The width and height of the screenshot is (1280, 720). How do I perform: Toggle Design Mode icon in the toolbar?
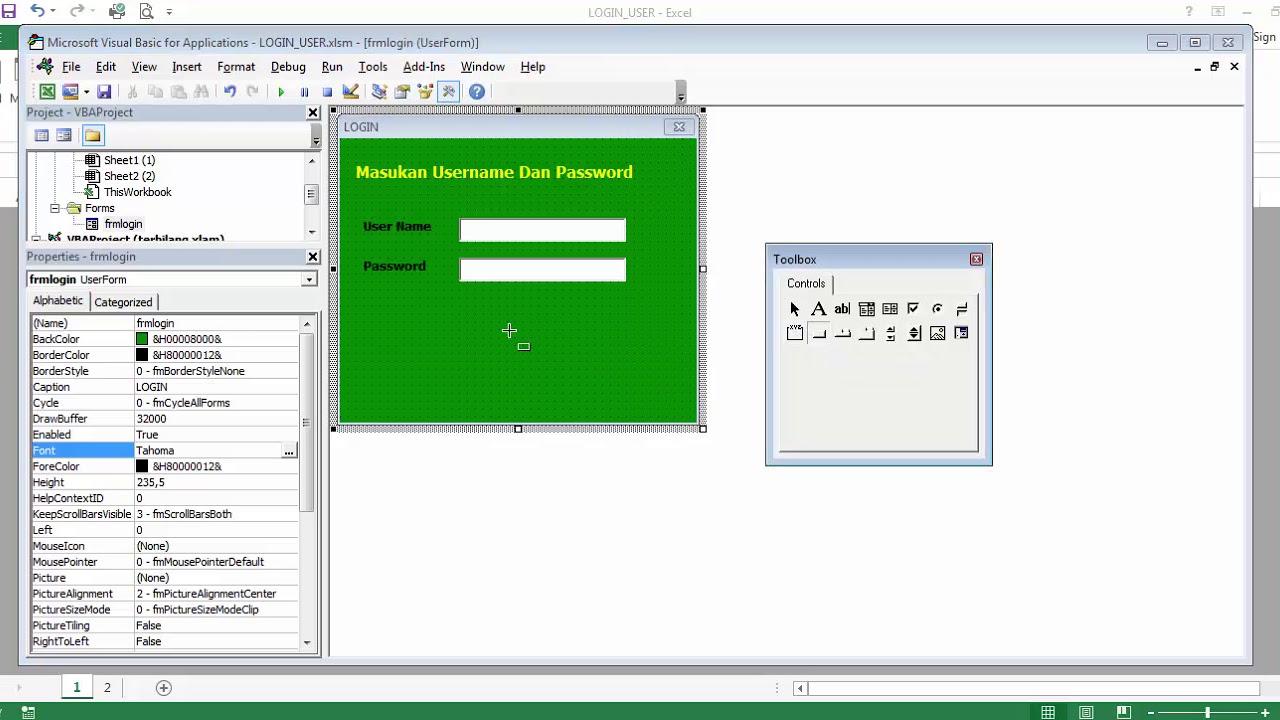tap(351, 91)
